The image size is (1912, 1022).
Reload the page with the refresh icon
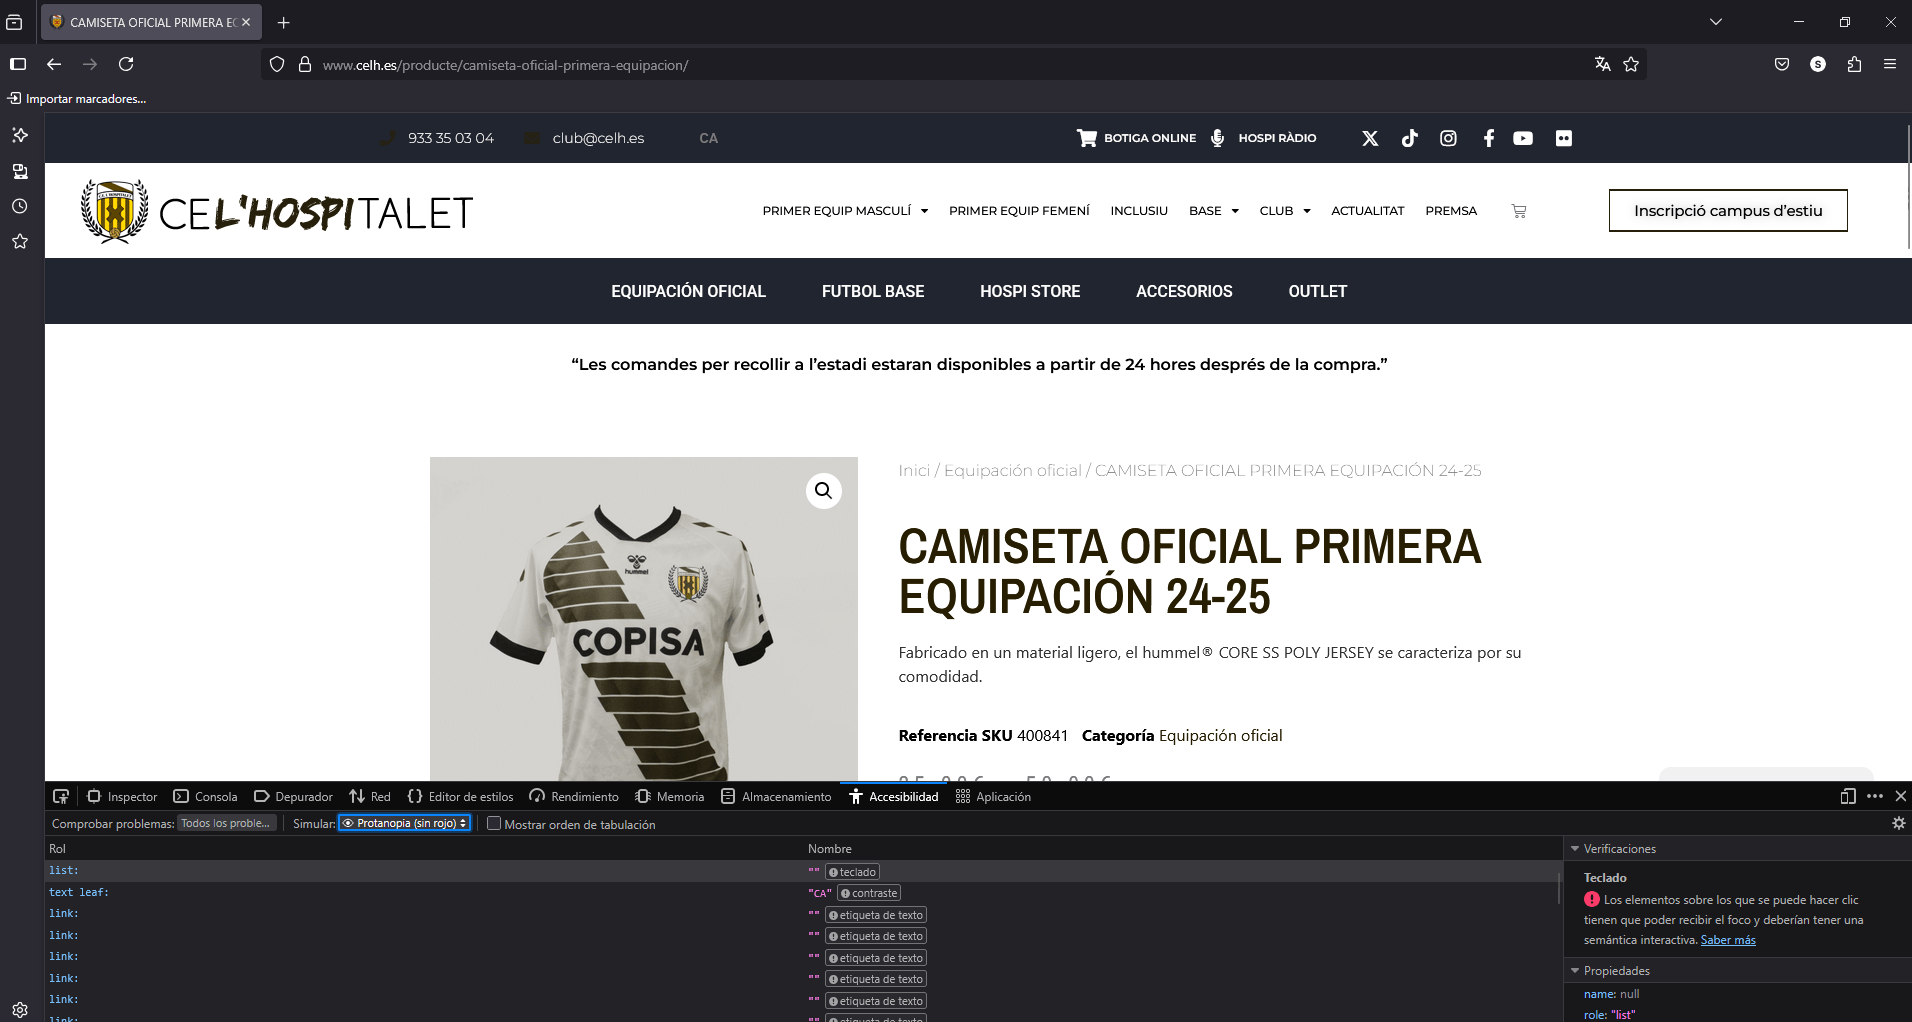126,64
